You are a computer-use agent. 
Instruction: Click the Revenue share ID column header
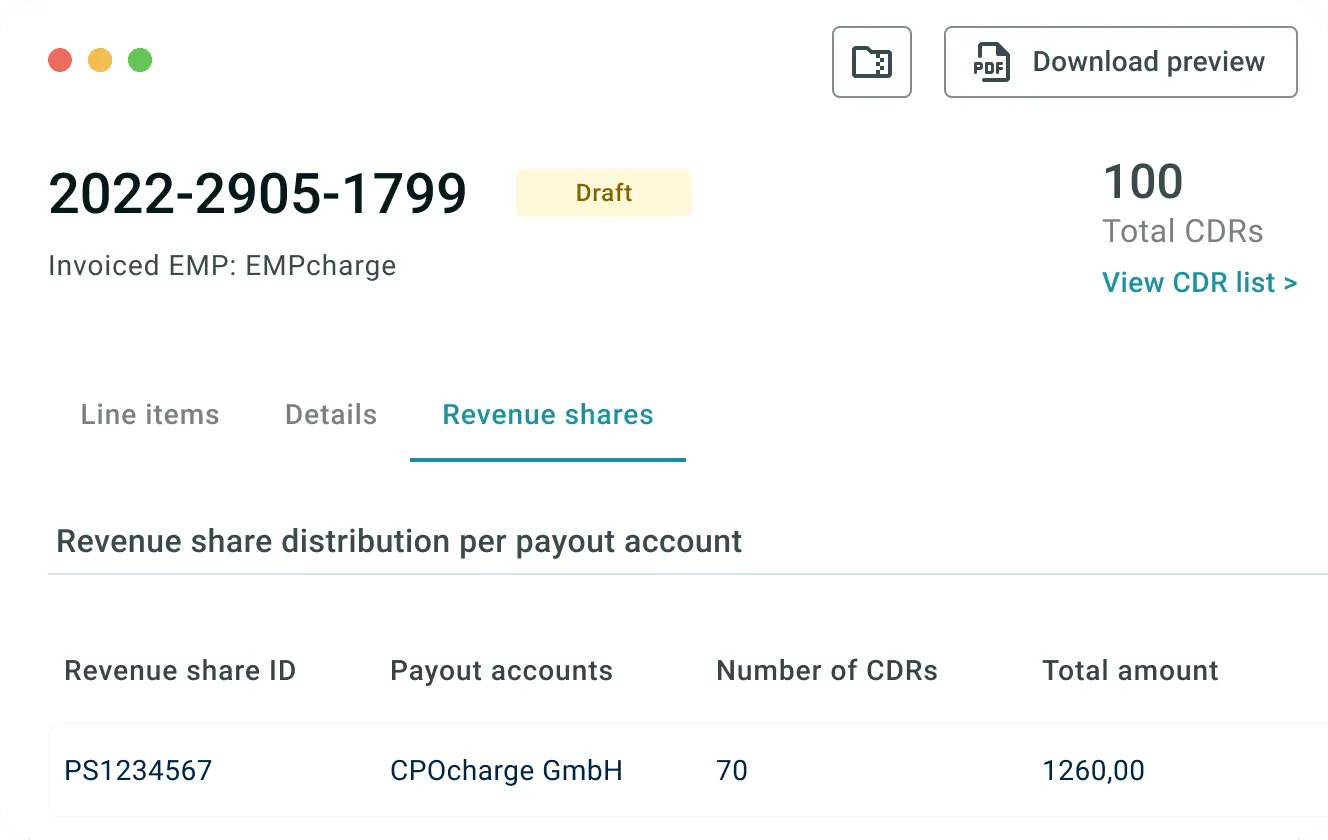pyautogui.click(x=180, y=670)
